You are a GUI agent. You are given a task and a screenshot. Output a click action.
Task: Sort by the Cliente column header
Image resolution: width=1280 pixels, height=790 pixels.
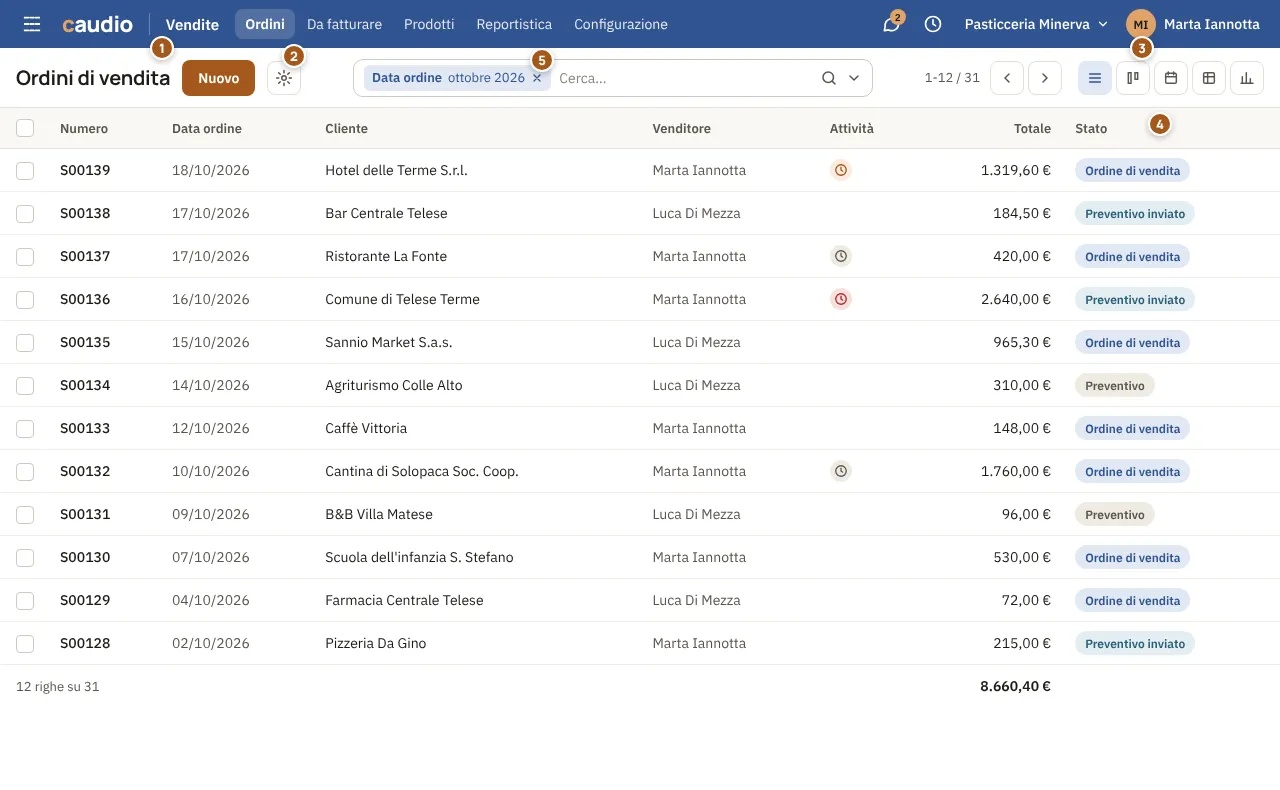[x=346, y=128]
